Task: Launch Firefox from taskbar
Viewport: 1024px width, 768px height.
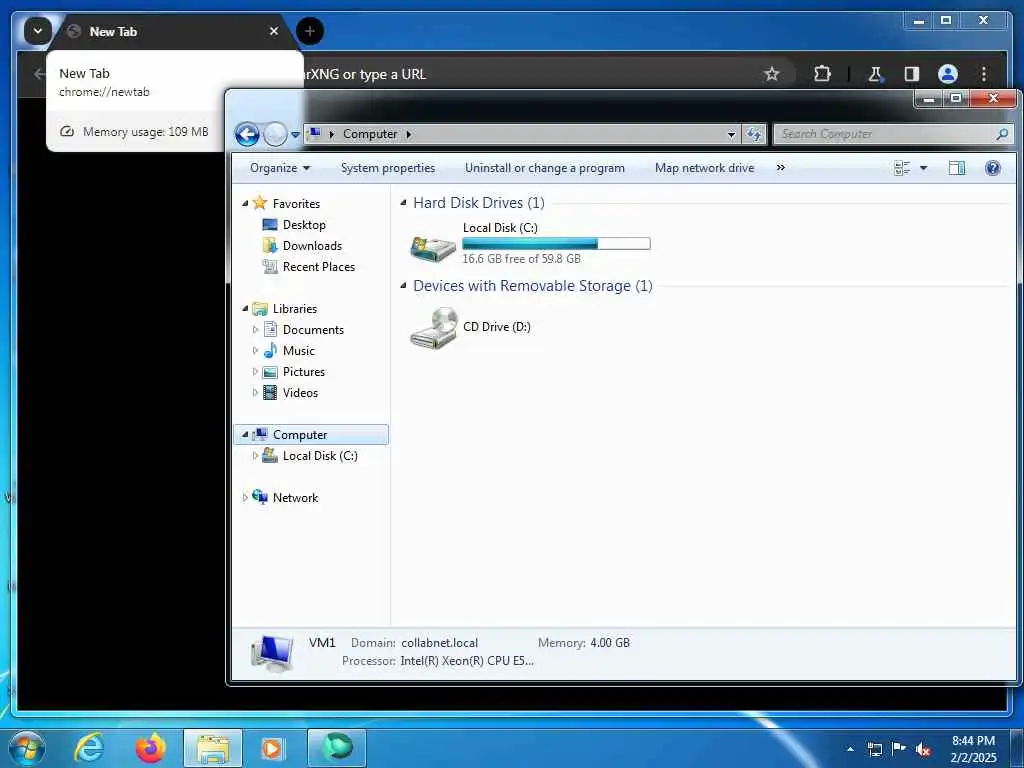Action: (151, 748)
